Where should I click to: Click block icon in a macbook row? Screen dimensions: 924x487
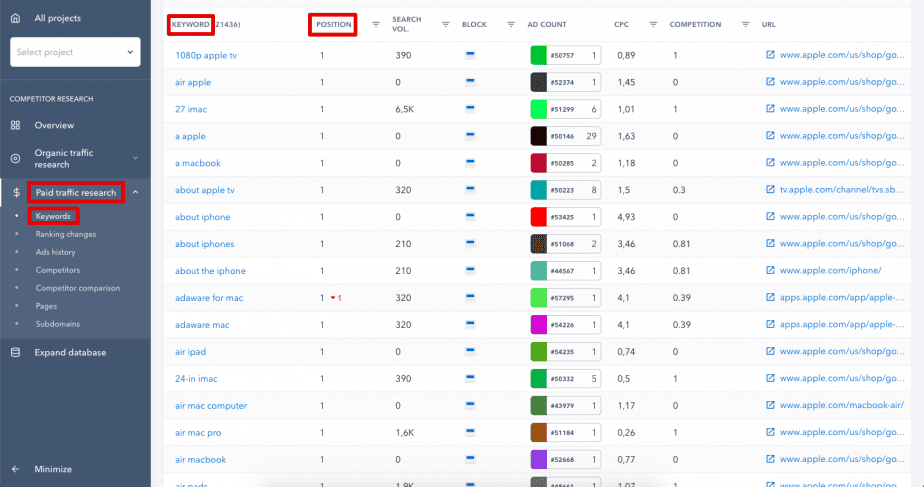point(470,163)
